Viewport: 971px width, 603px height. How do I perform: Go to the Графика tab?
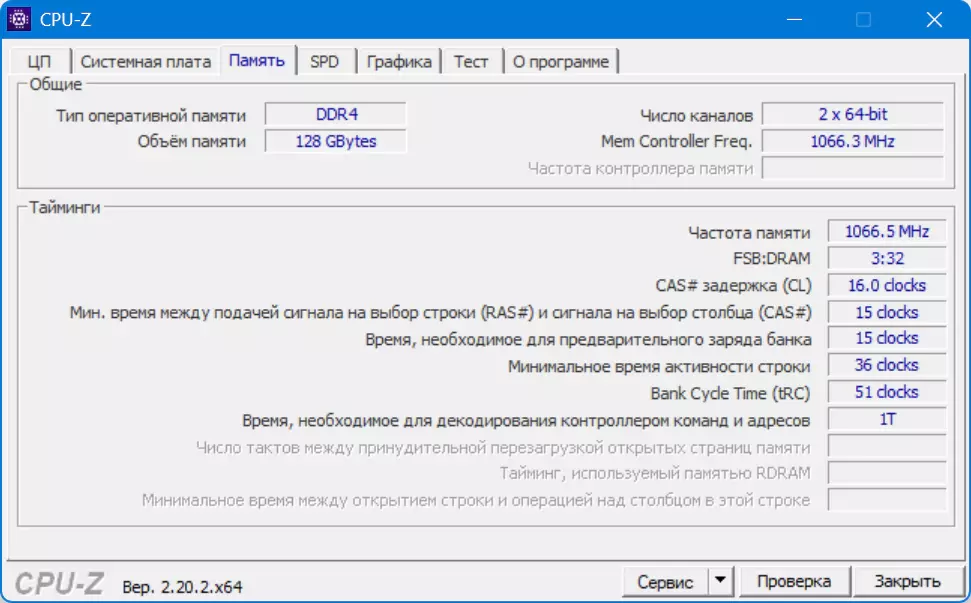point(399,61)
